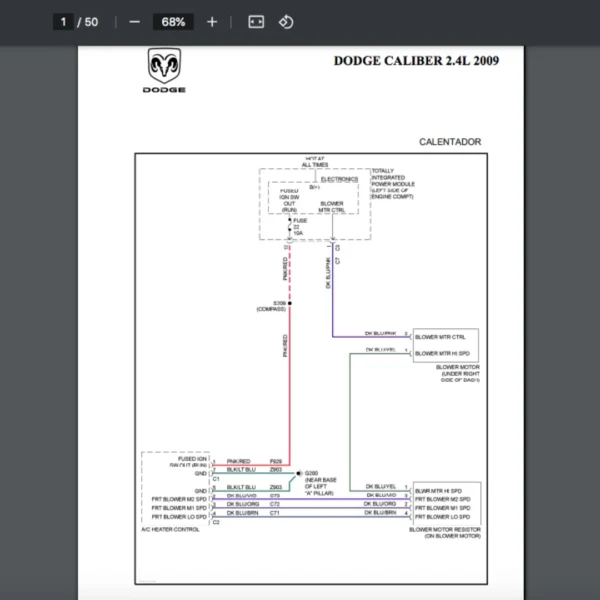Viewport: 600px width, 600px height.
Task: Click the Totally Integrated Power Module label
Action: pyautogui.click(x=395, y=184)
